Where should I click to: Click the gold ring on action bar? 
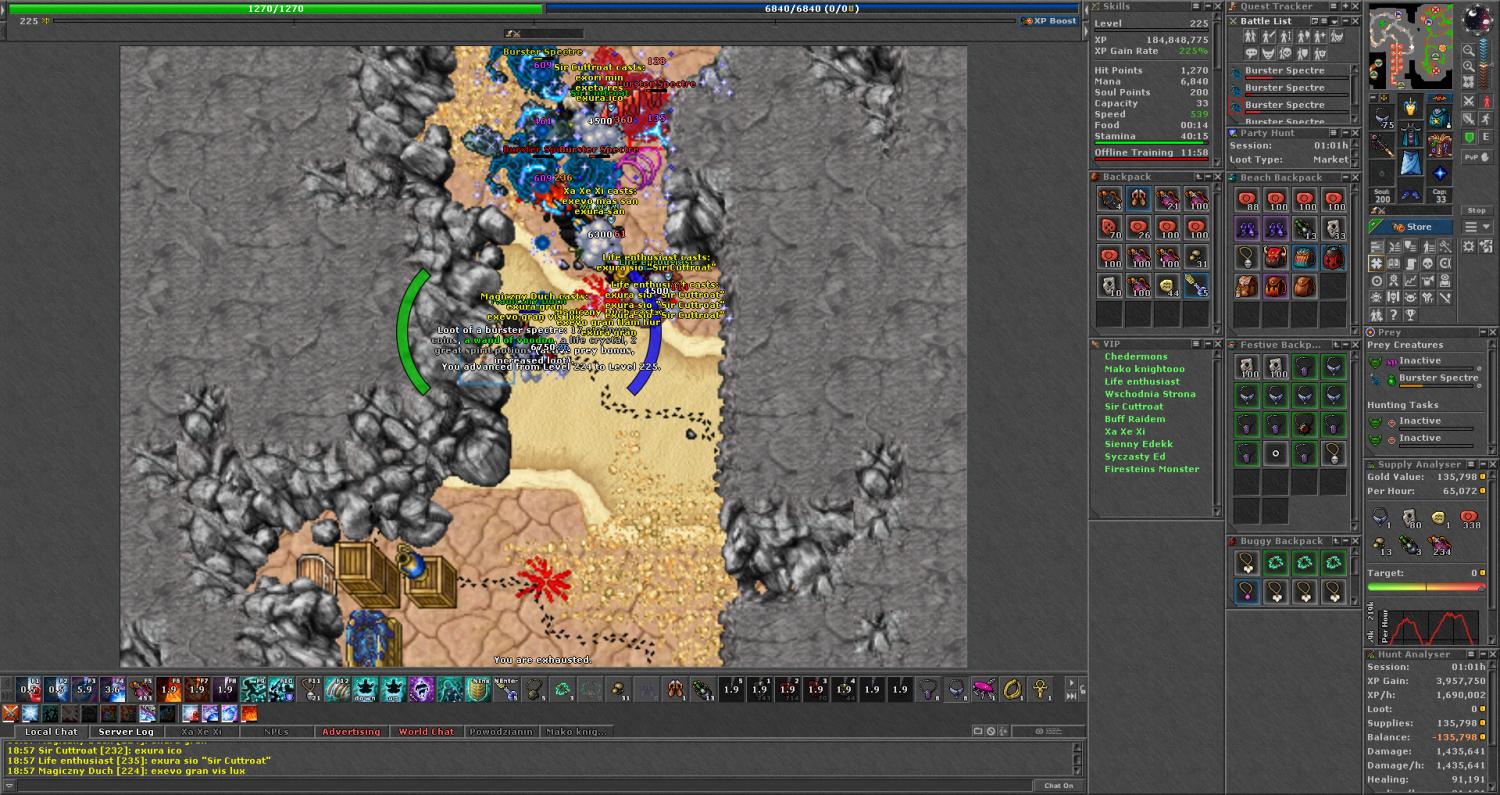[x=1012, y=689]
